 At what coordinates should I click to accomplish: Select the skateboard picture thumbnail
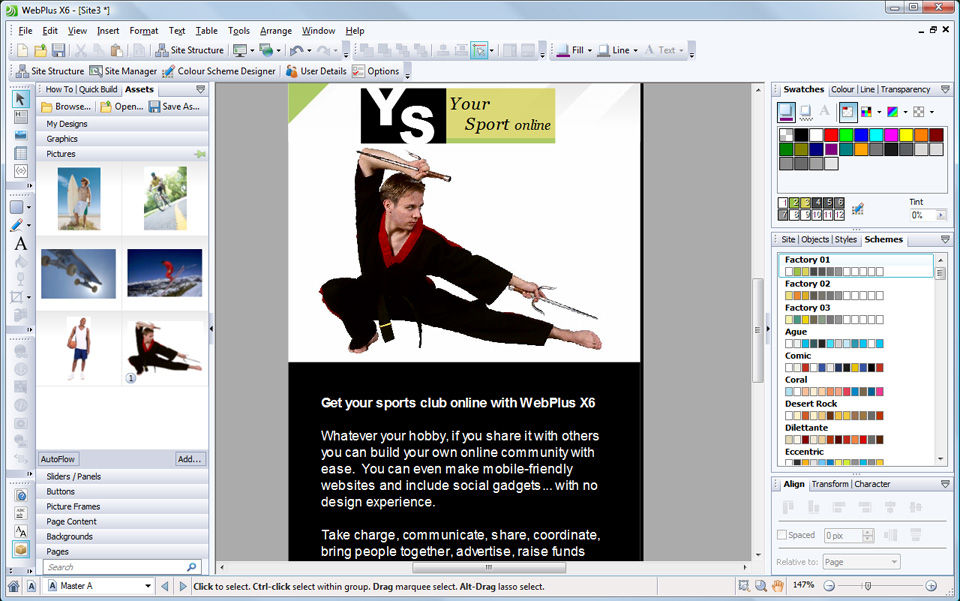[78, 273]
